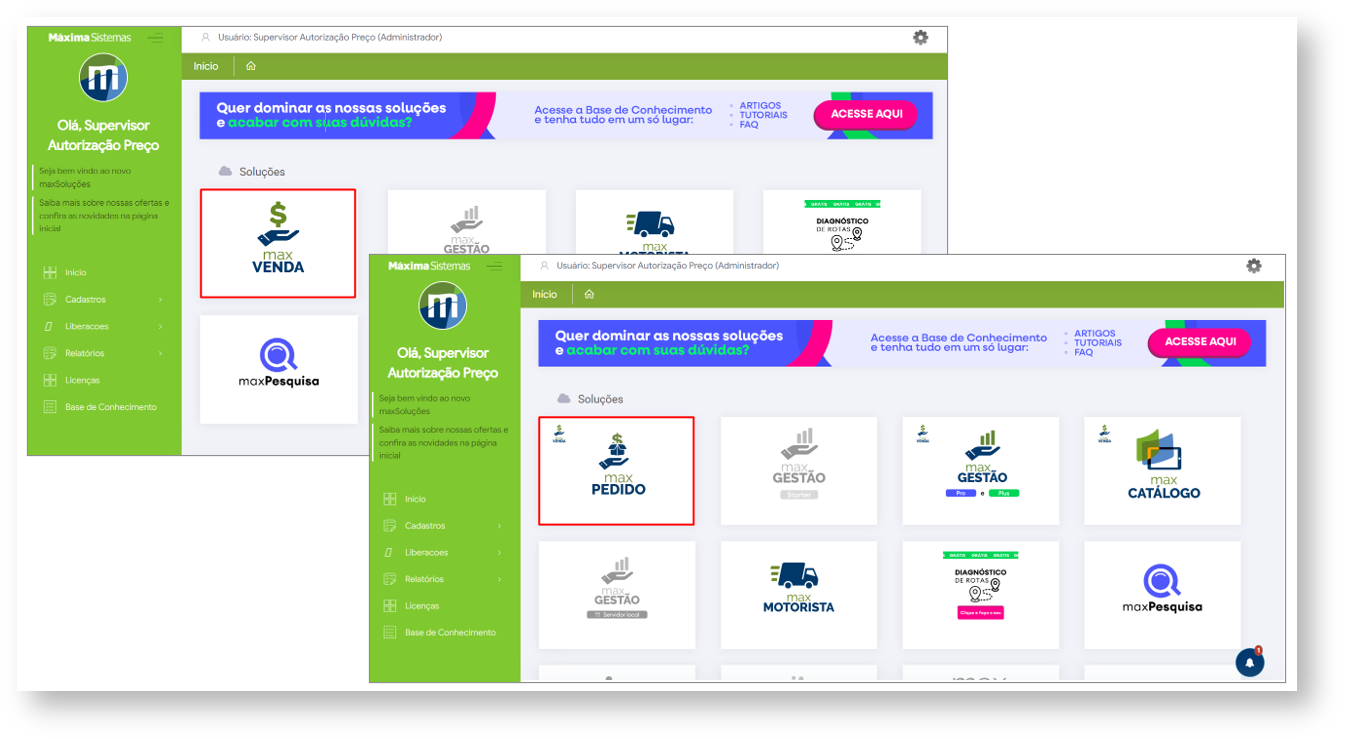
Task: Open the notification bell in front window
Action: (x=1249, y=662)
